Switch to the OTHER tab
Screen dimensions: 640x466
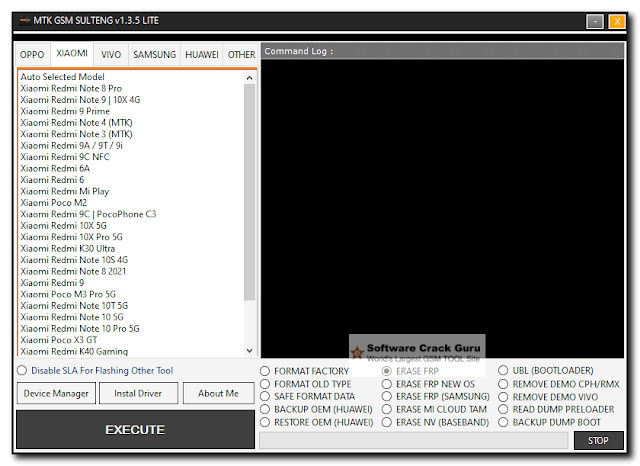(x=241, y=55)
